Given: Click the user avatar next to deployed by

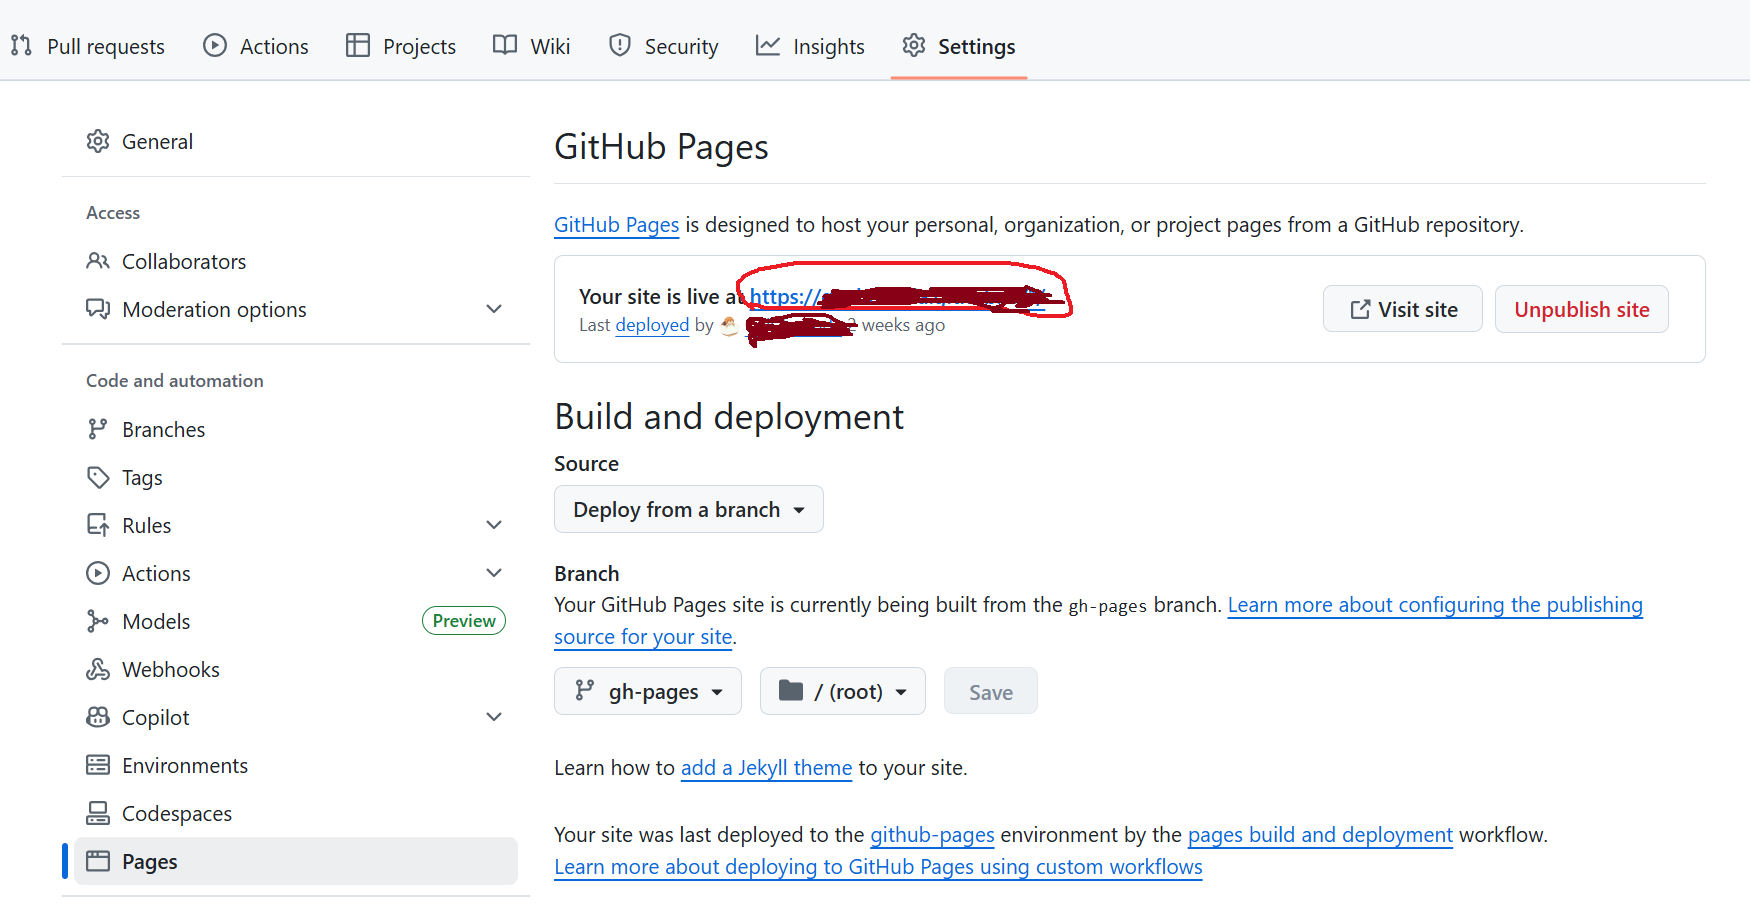Looking at the screenshot, I should point(729,326).
